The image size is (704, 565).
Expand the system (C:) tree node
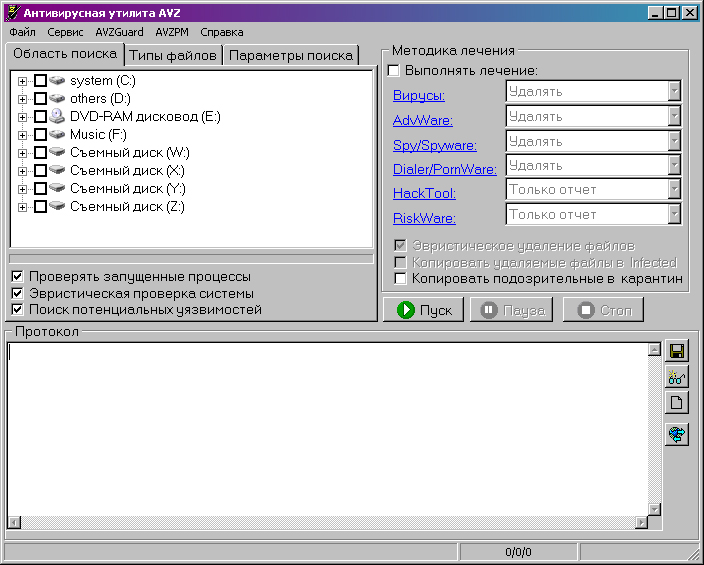[x=22, y=81]
